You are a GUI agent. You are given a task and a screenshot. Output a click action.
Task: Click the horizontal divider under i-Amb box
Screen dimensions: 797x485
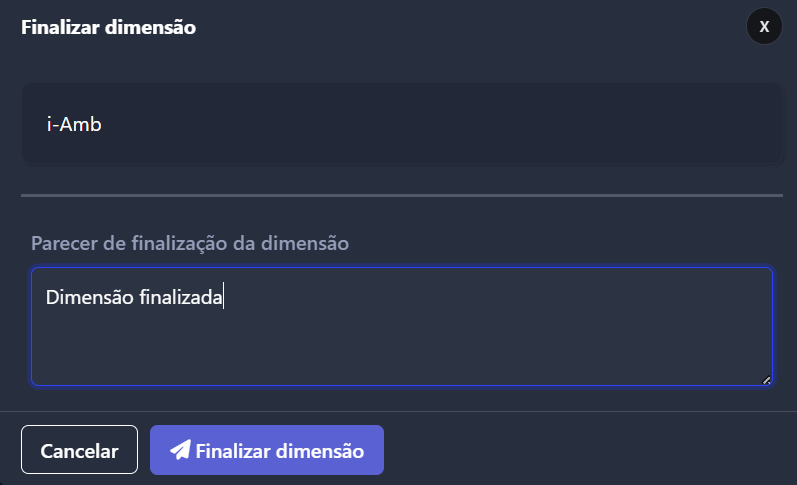tap(402, 195)
